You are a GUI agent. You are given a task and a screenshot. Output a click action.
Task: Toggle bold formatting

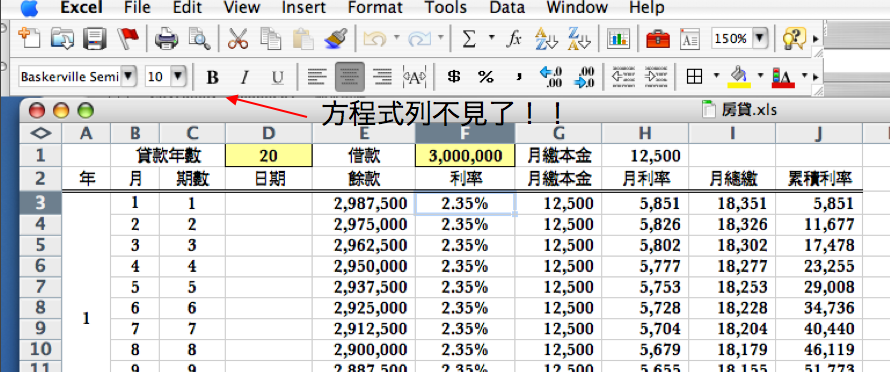[x=212, y=77]
